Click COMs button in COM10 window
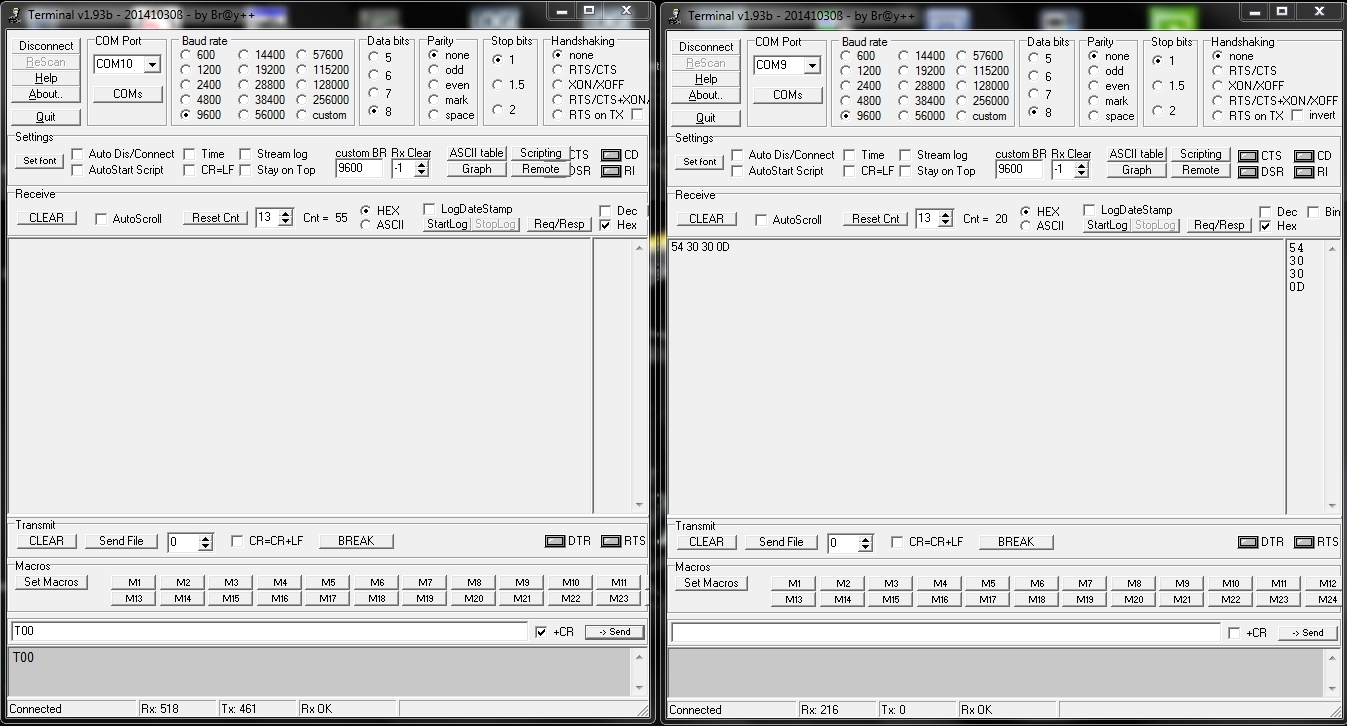1347x726 pixels. point(127,94)
